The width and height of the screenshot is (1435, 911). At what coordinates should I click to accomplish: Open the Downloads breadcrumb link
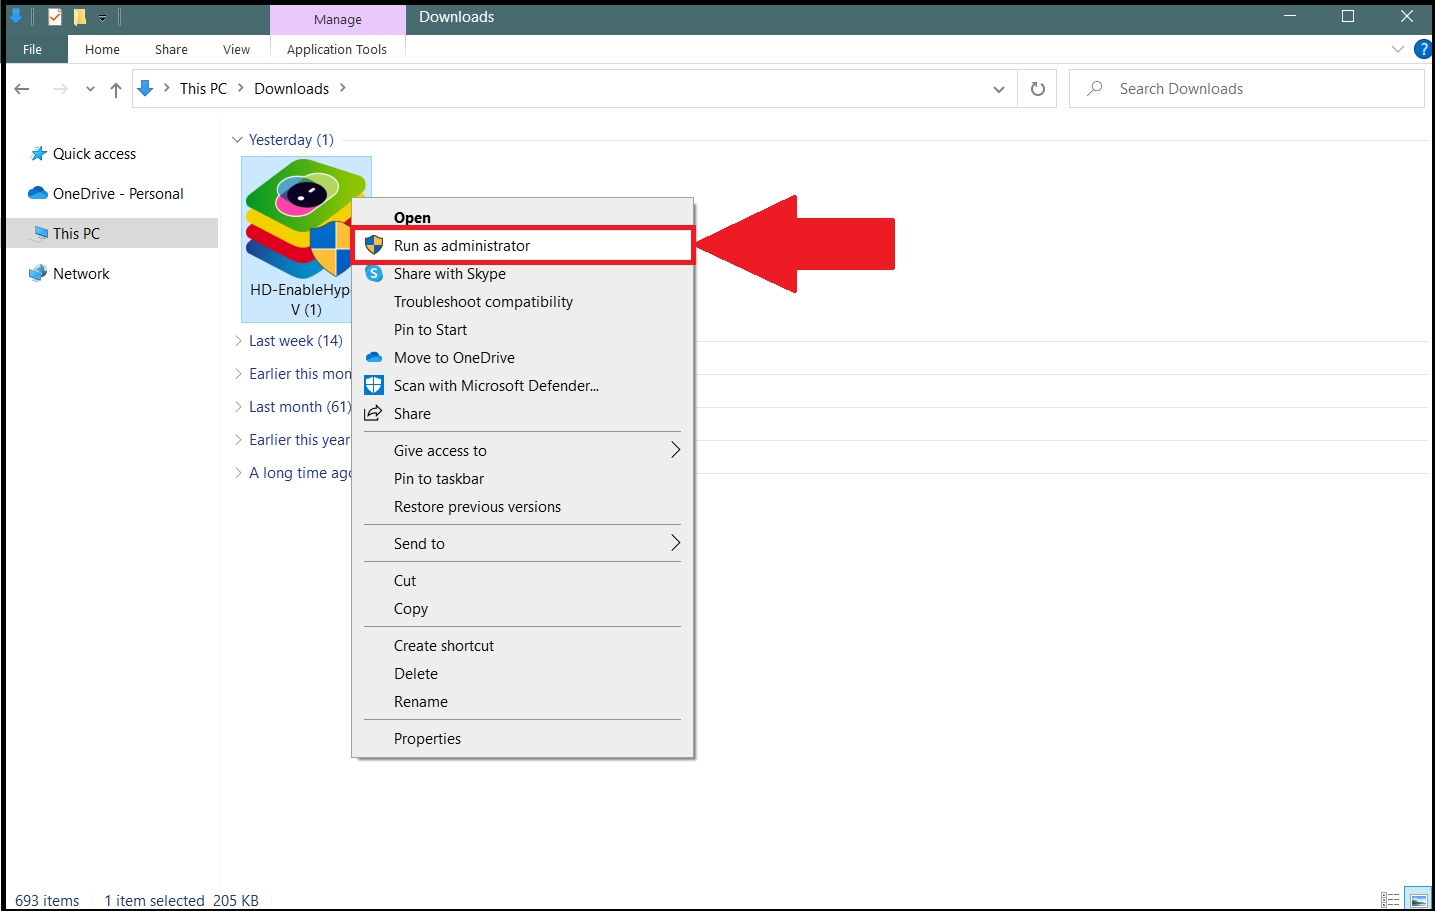click(291, 88)
